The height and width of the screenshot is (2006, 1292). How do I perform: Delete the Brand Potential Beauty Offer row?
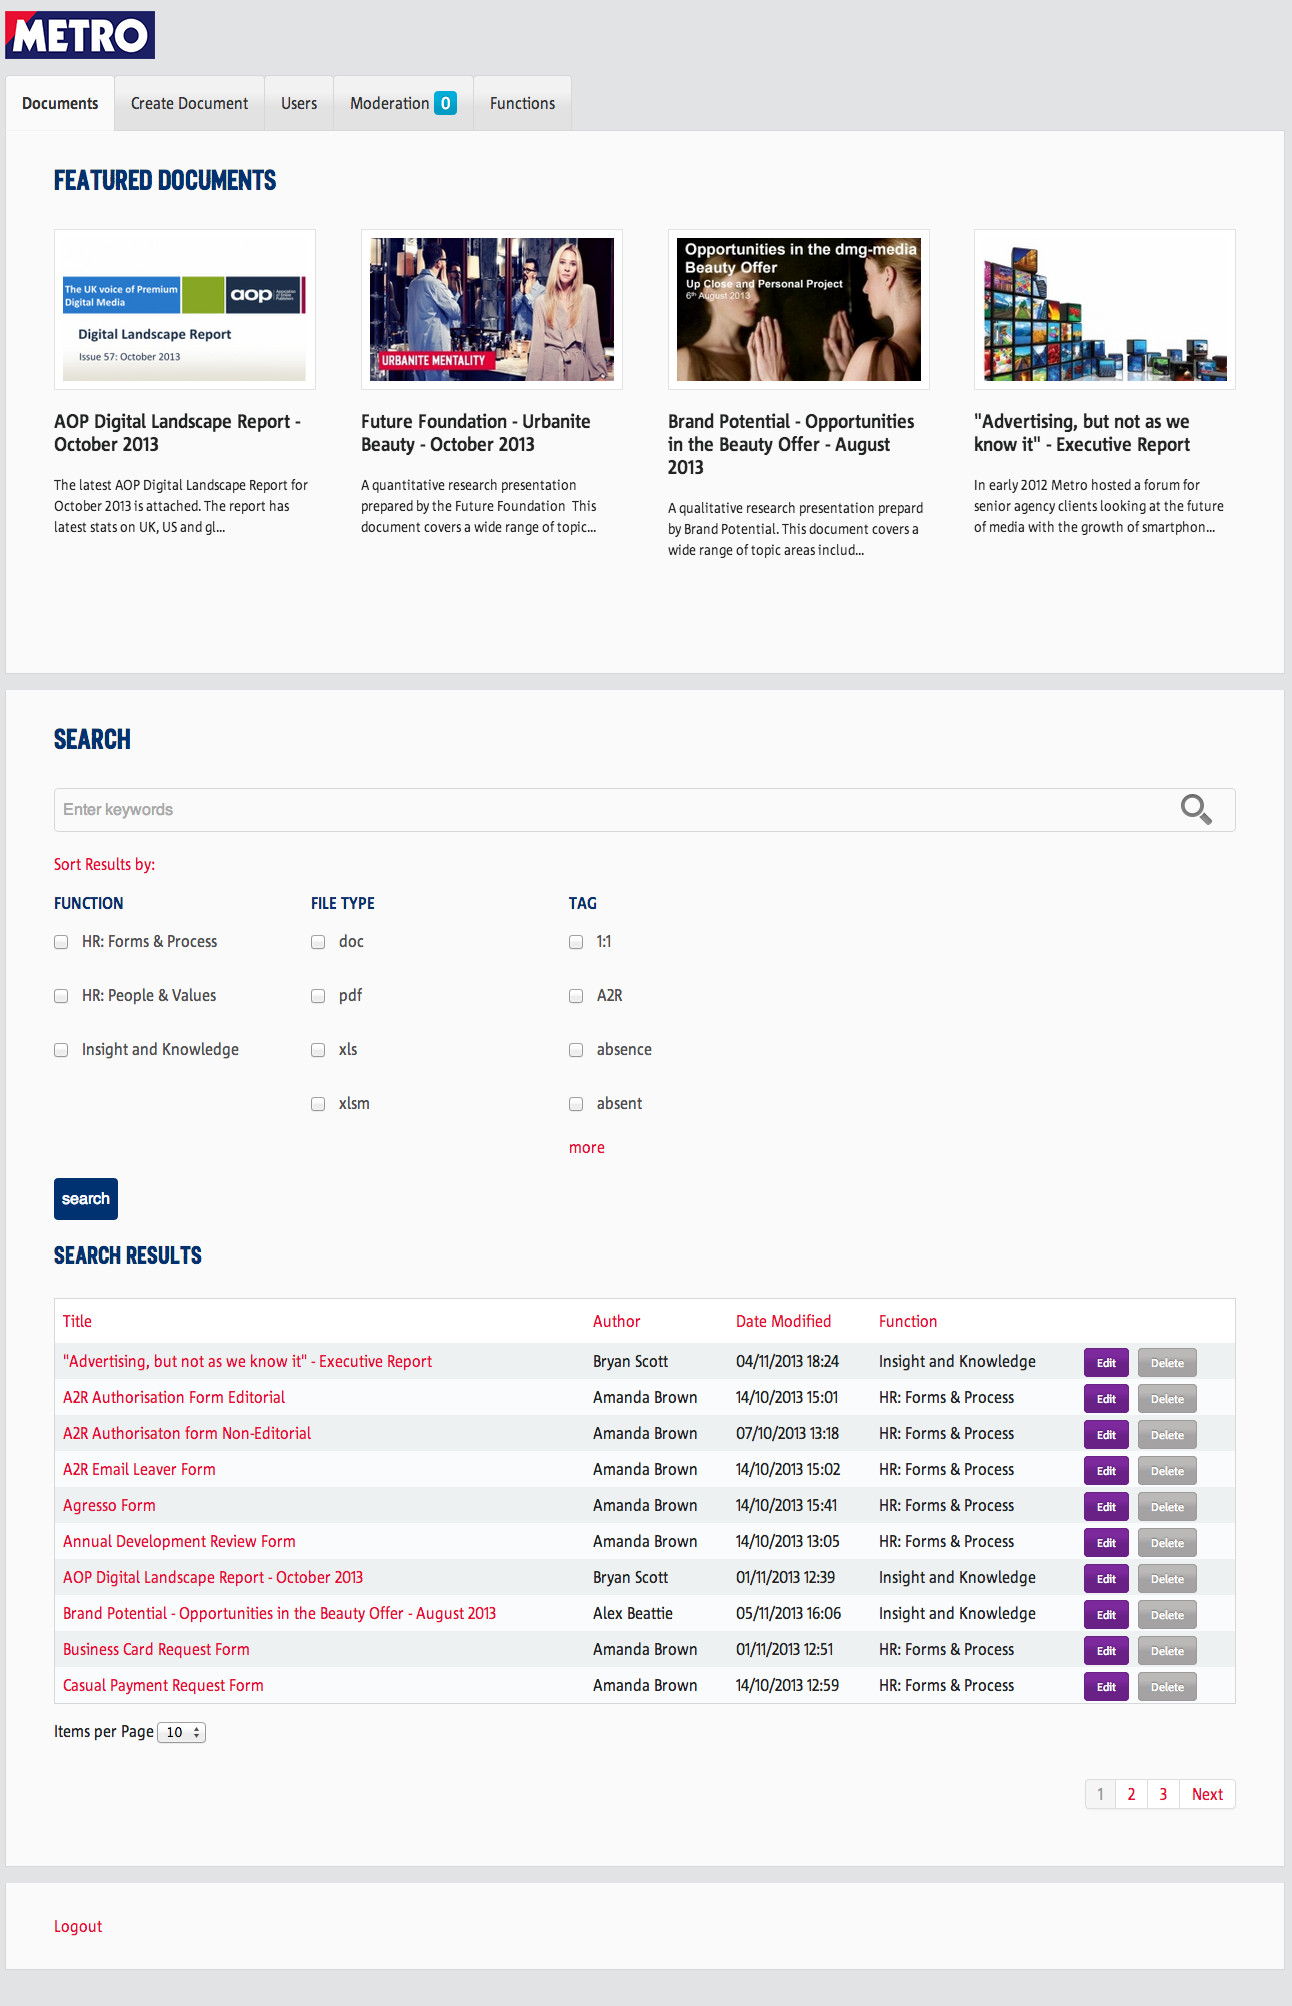click(1167, 1615)
